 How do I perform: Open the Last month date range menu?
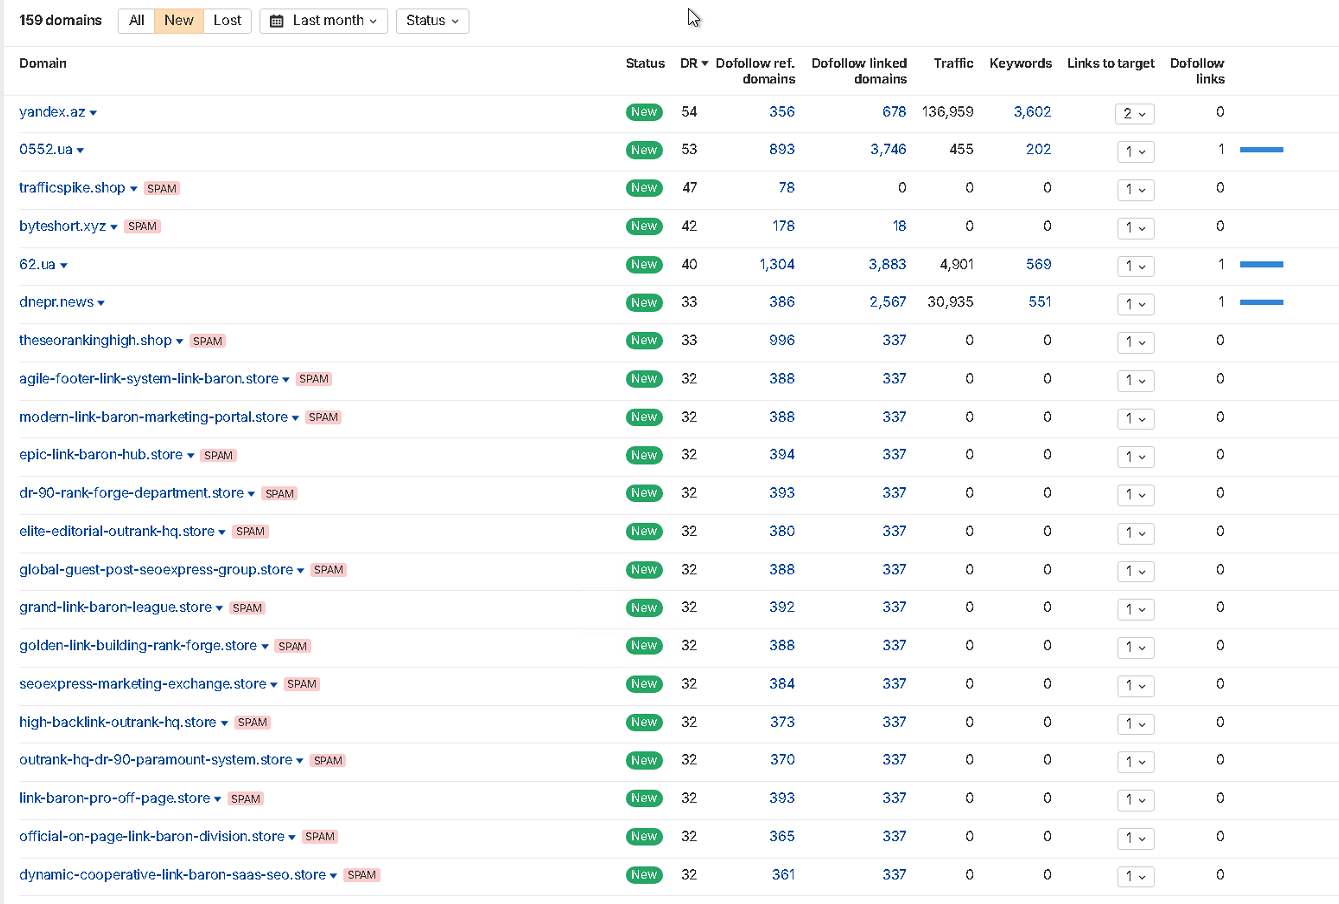[x=323, y=20]
